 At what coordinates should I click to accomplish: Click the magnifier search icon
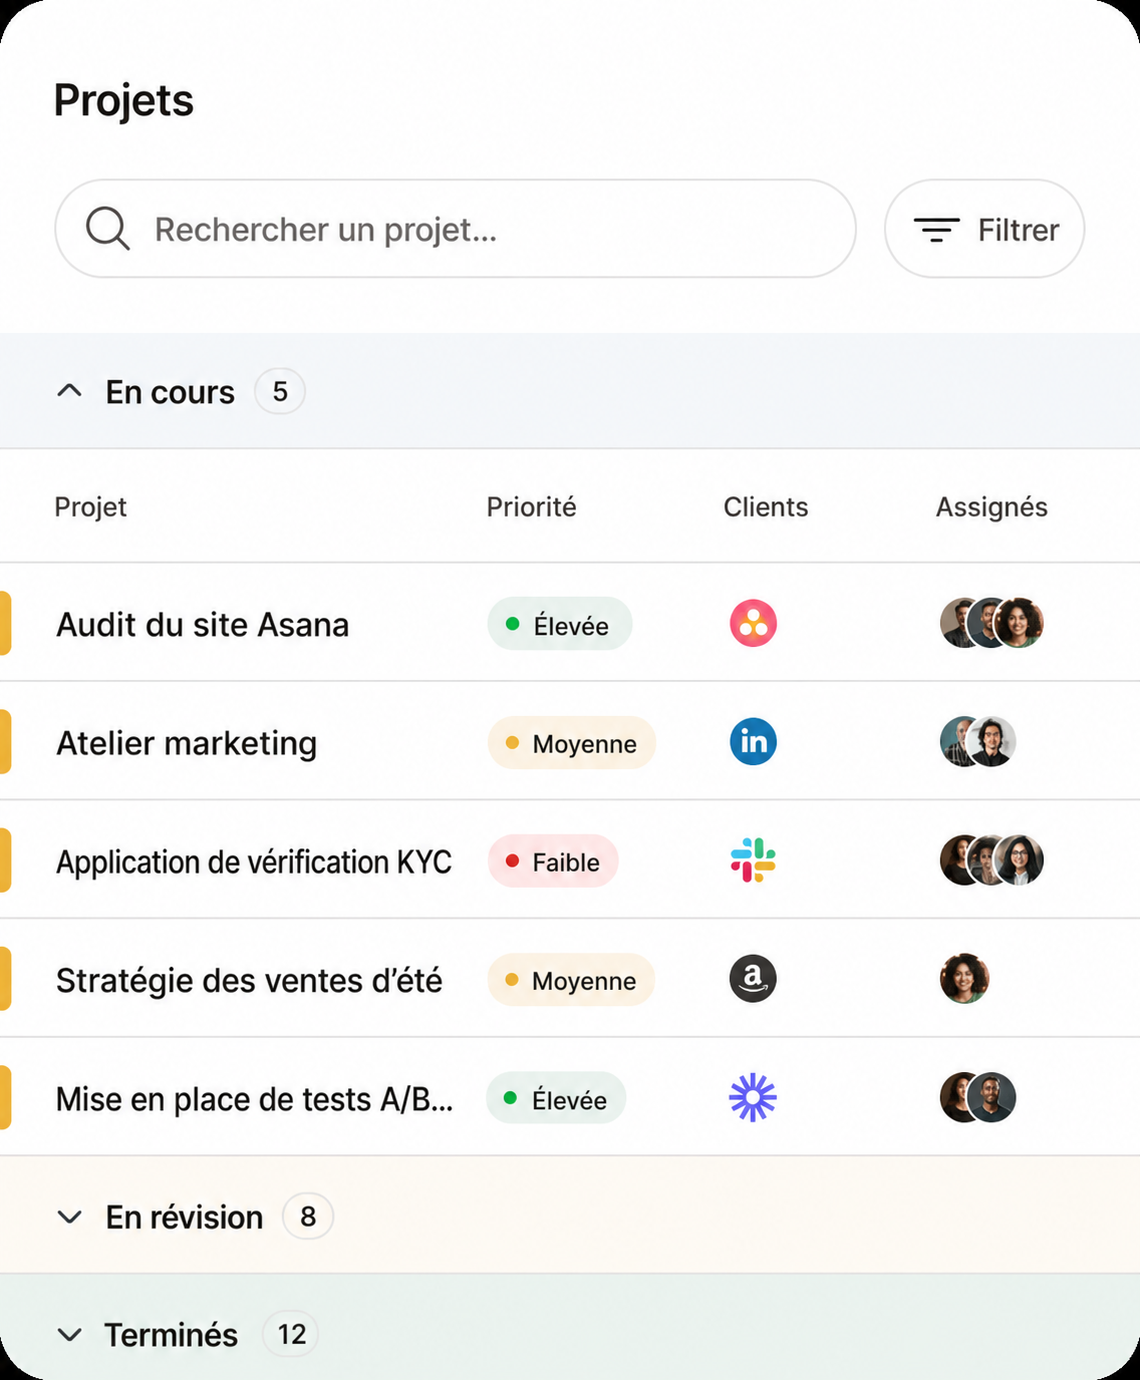[x=108, y=229]
